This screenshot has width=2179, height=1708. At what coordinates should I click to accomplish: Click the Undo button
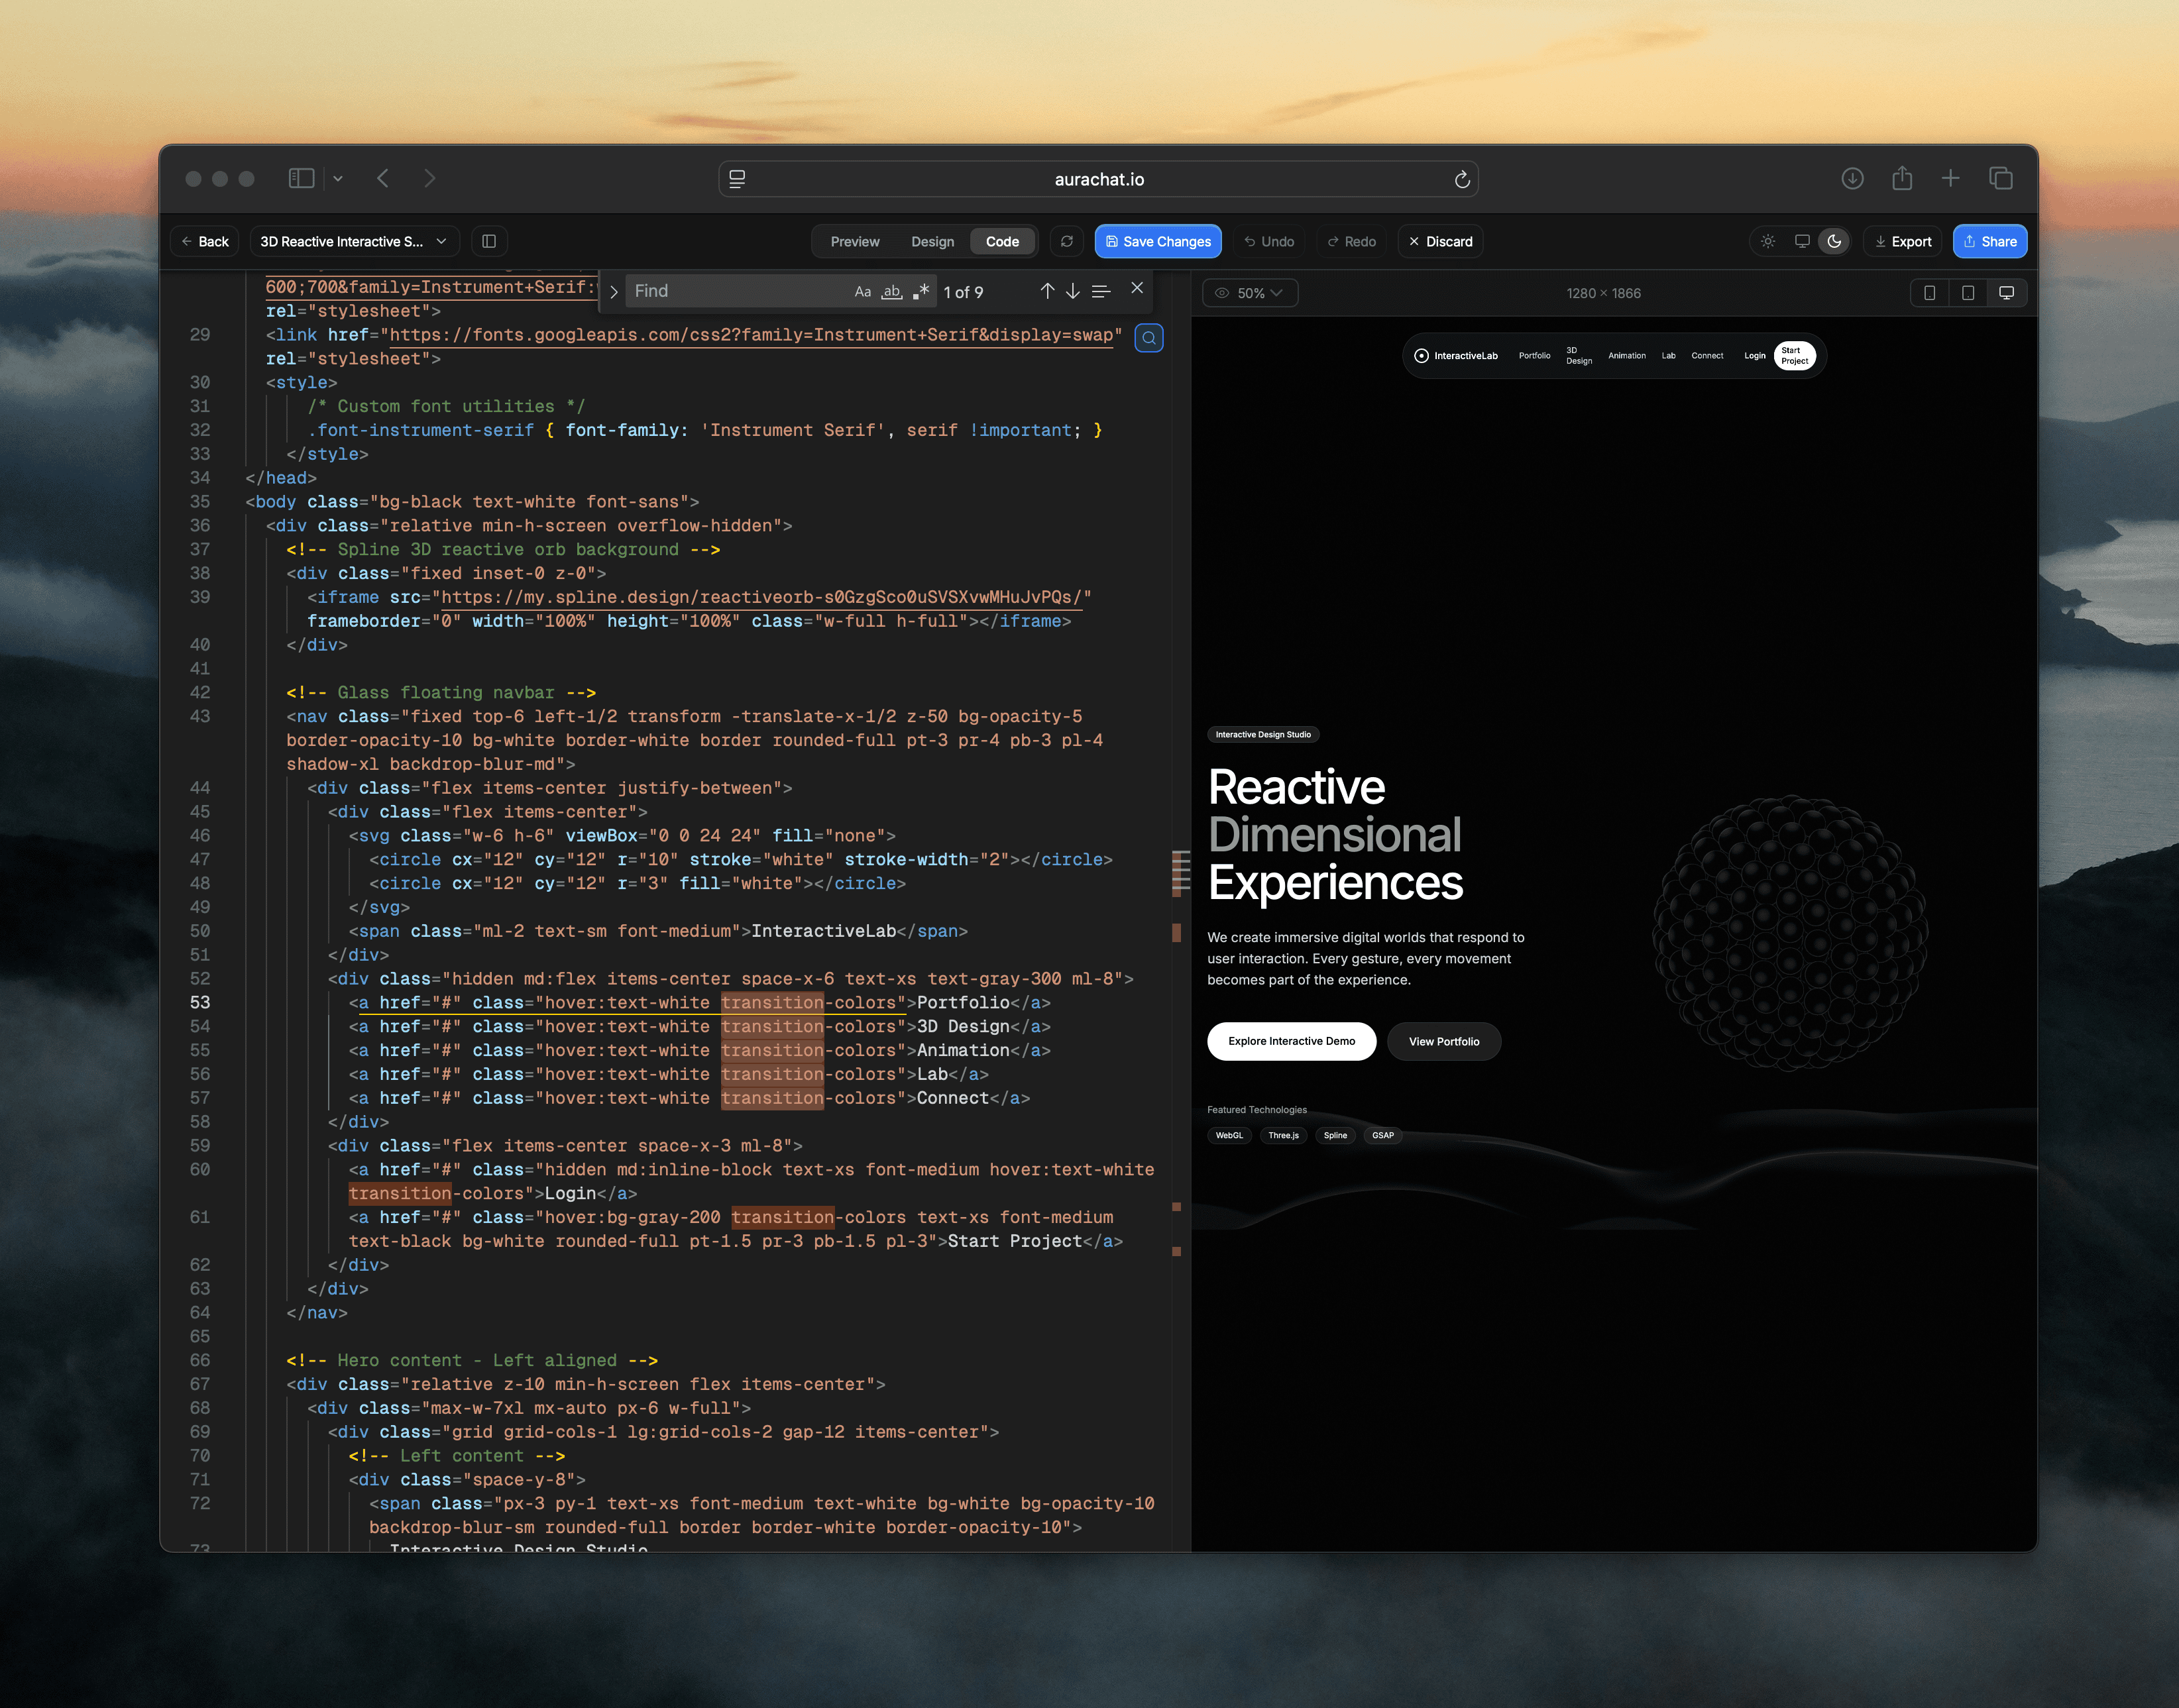click(x=1269, y=241)
